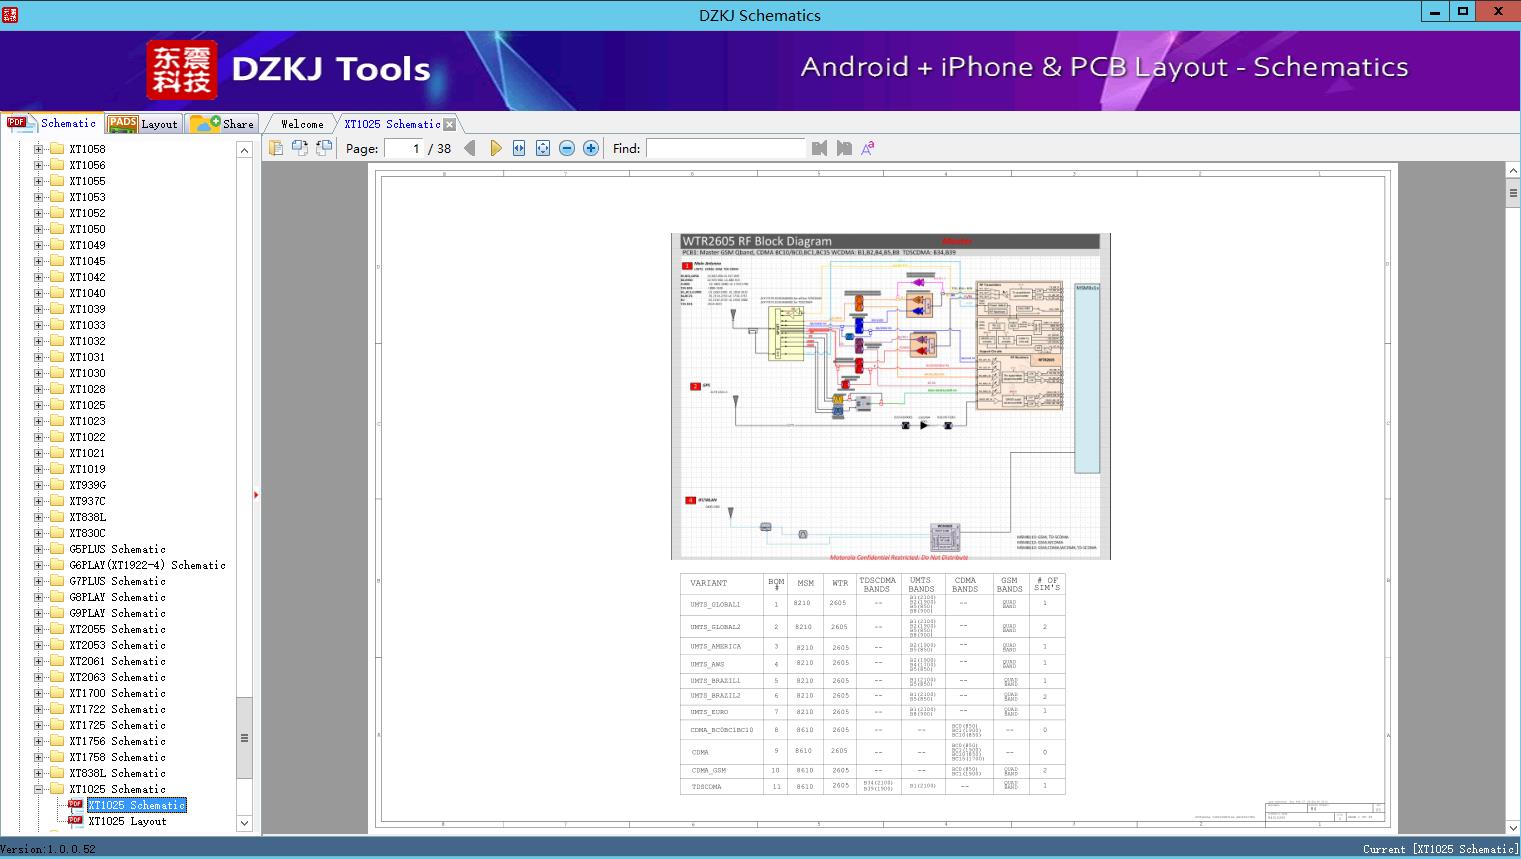Open the Share side tab
This screenshot has width=1521, height=859.
[222, 124]
